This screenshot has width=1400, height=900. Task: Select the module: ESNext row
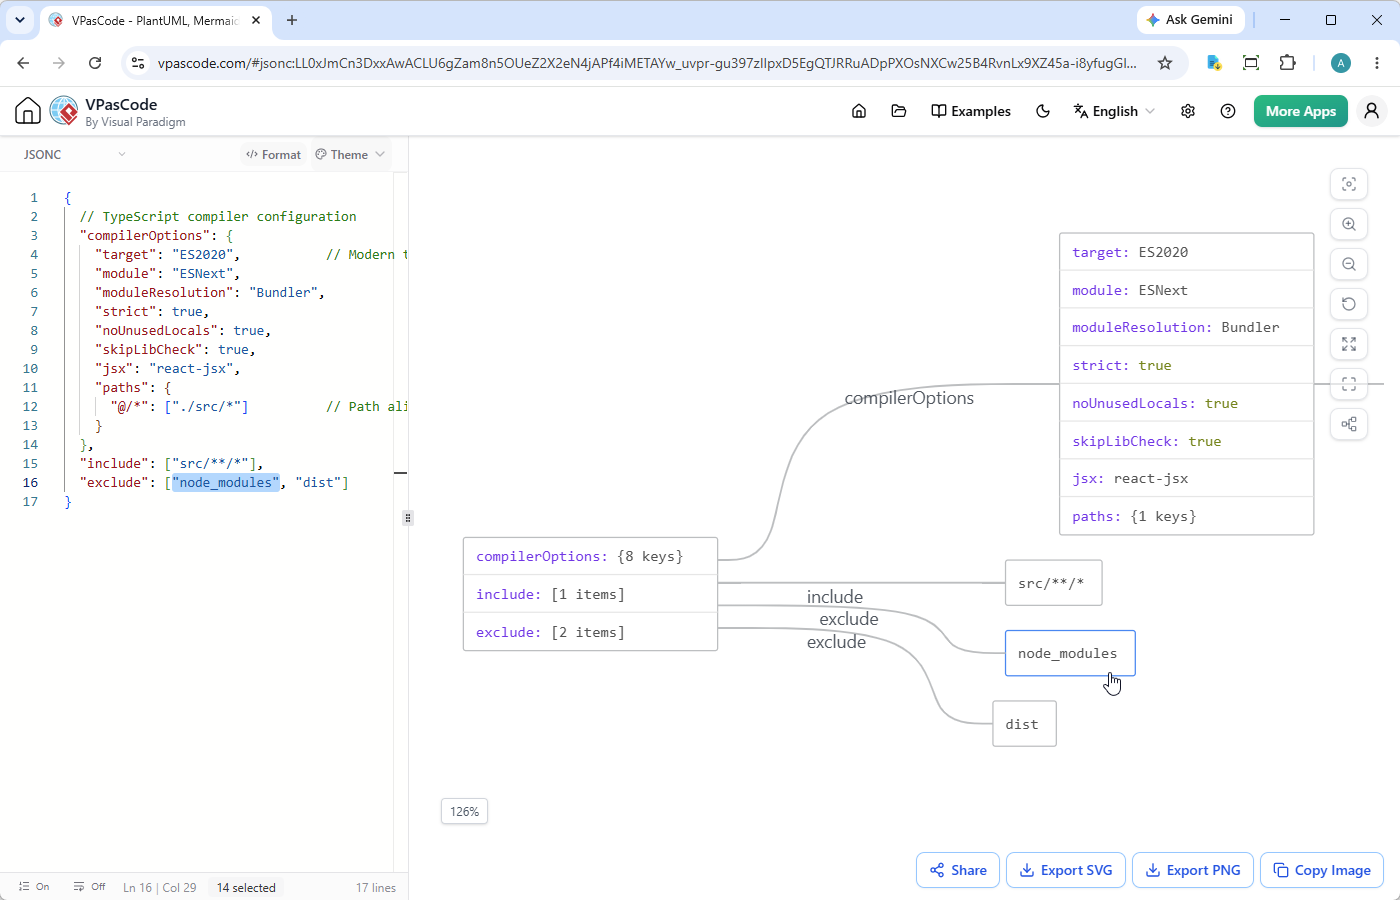tap(1186, 290)
